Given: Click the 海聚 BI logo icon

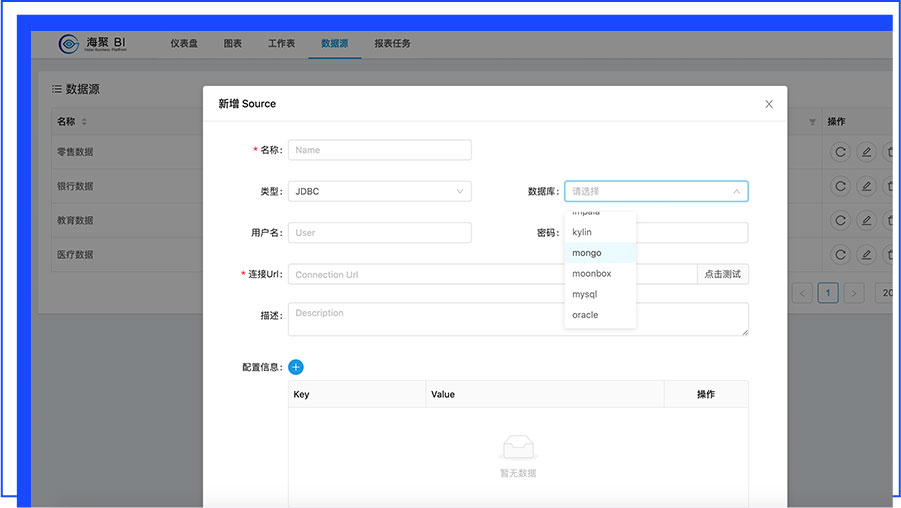Looking at the screenshot, I should tap(68, 44).
